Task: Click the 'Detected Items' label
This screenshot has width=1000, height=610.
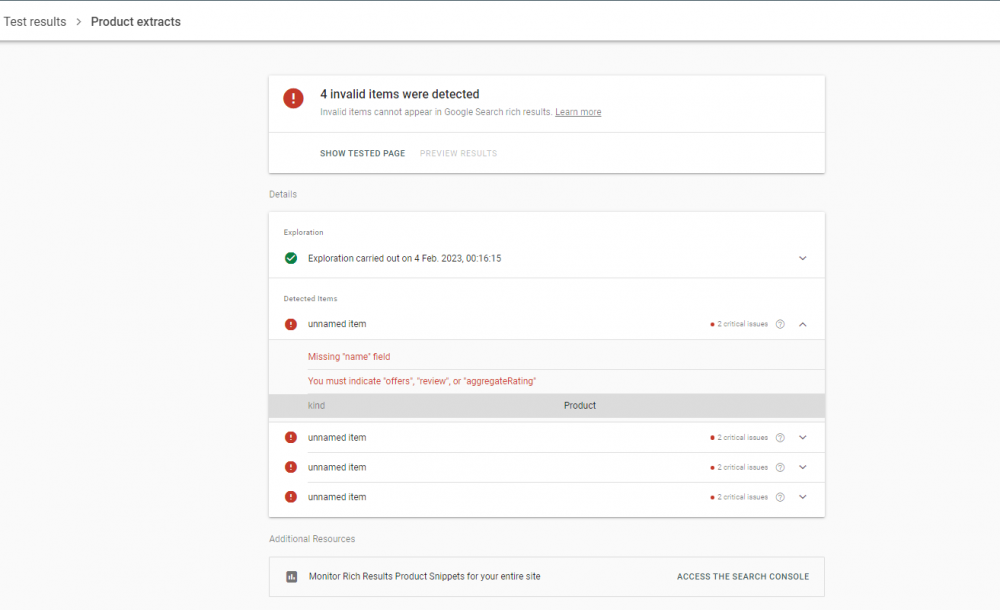Action: point(311,299)
